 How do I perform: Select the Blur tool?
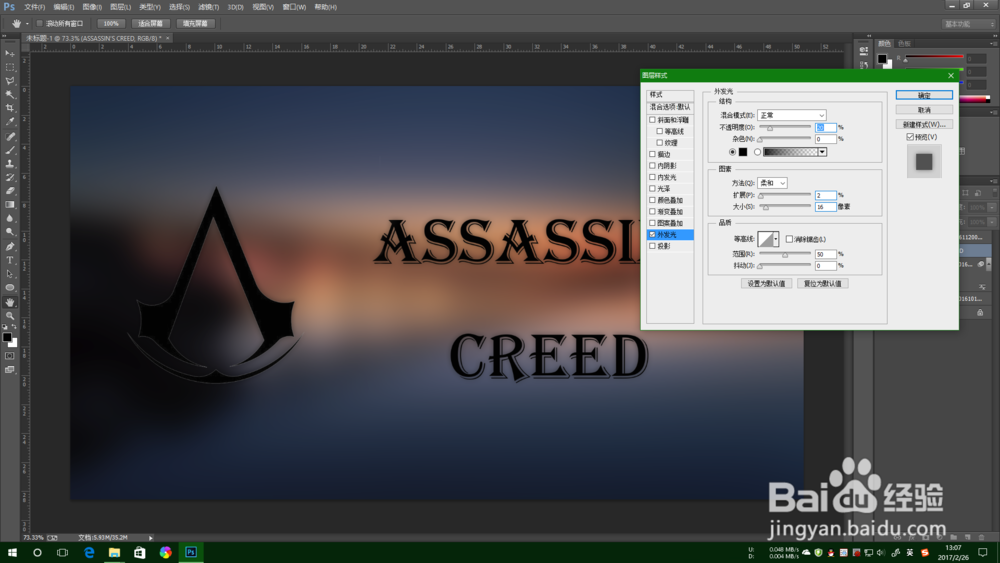10,218
